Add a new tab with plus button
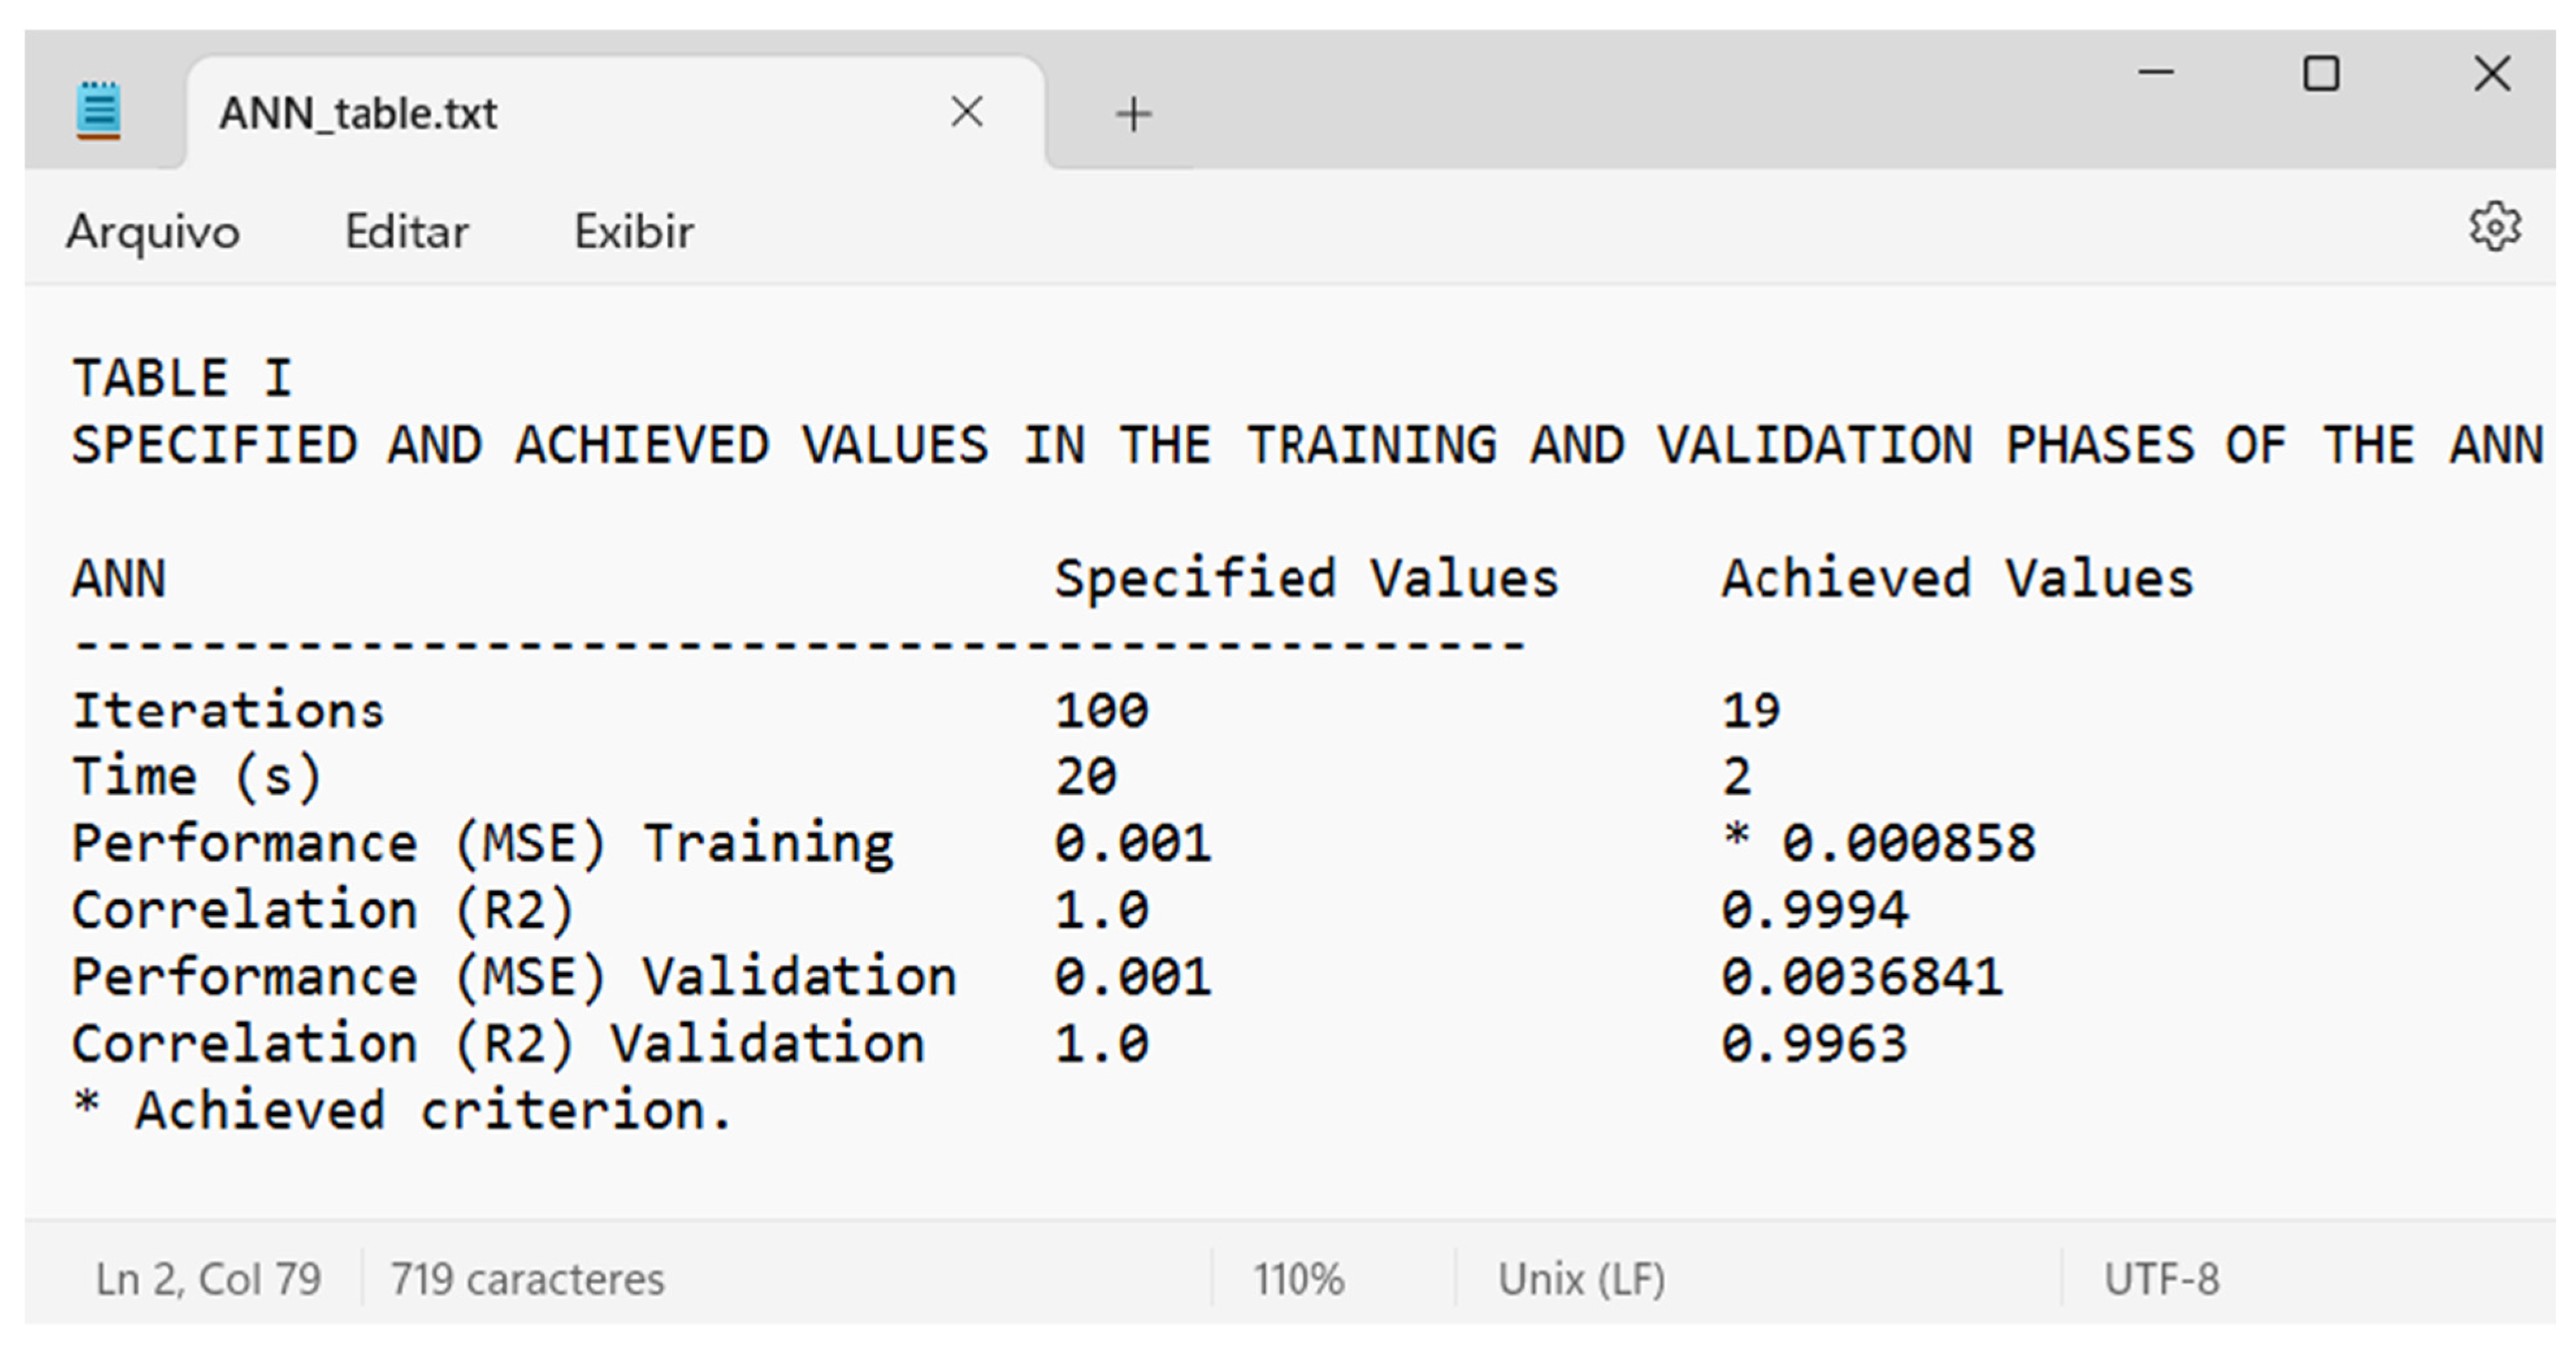 tap(1133, 114)
